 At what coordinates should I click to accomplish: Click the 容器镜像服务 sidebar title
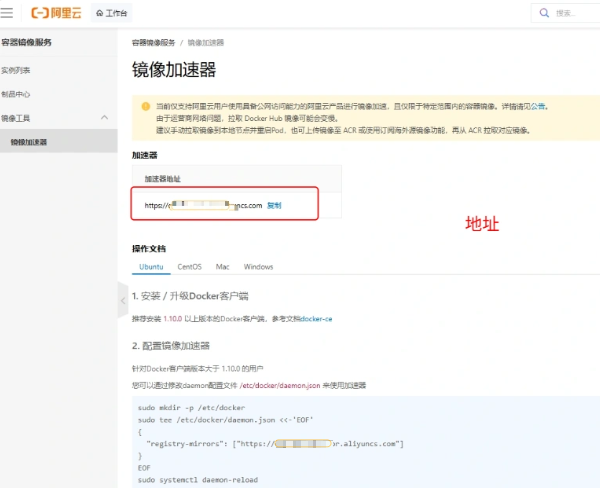26,42
